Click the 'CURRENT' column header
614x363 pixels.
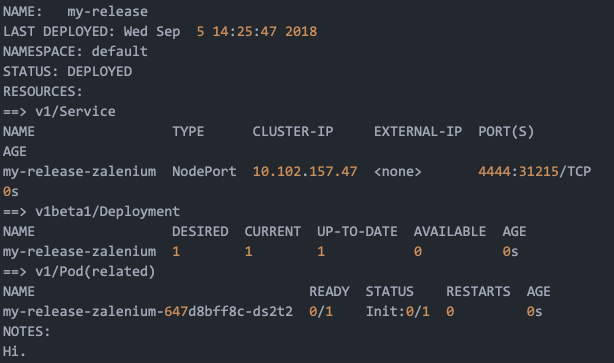pos(273,231)
